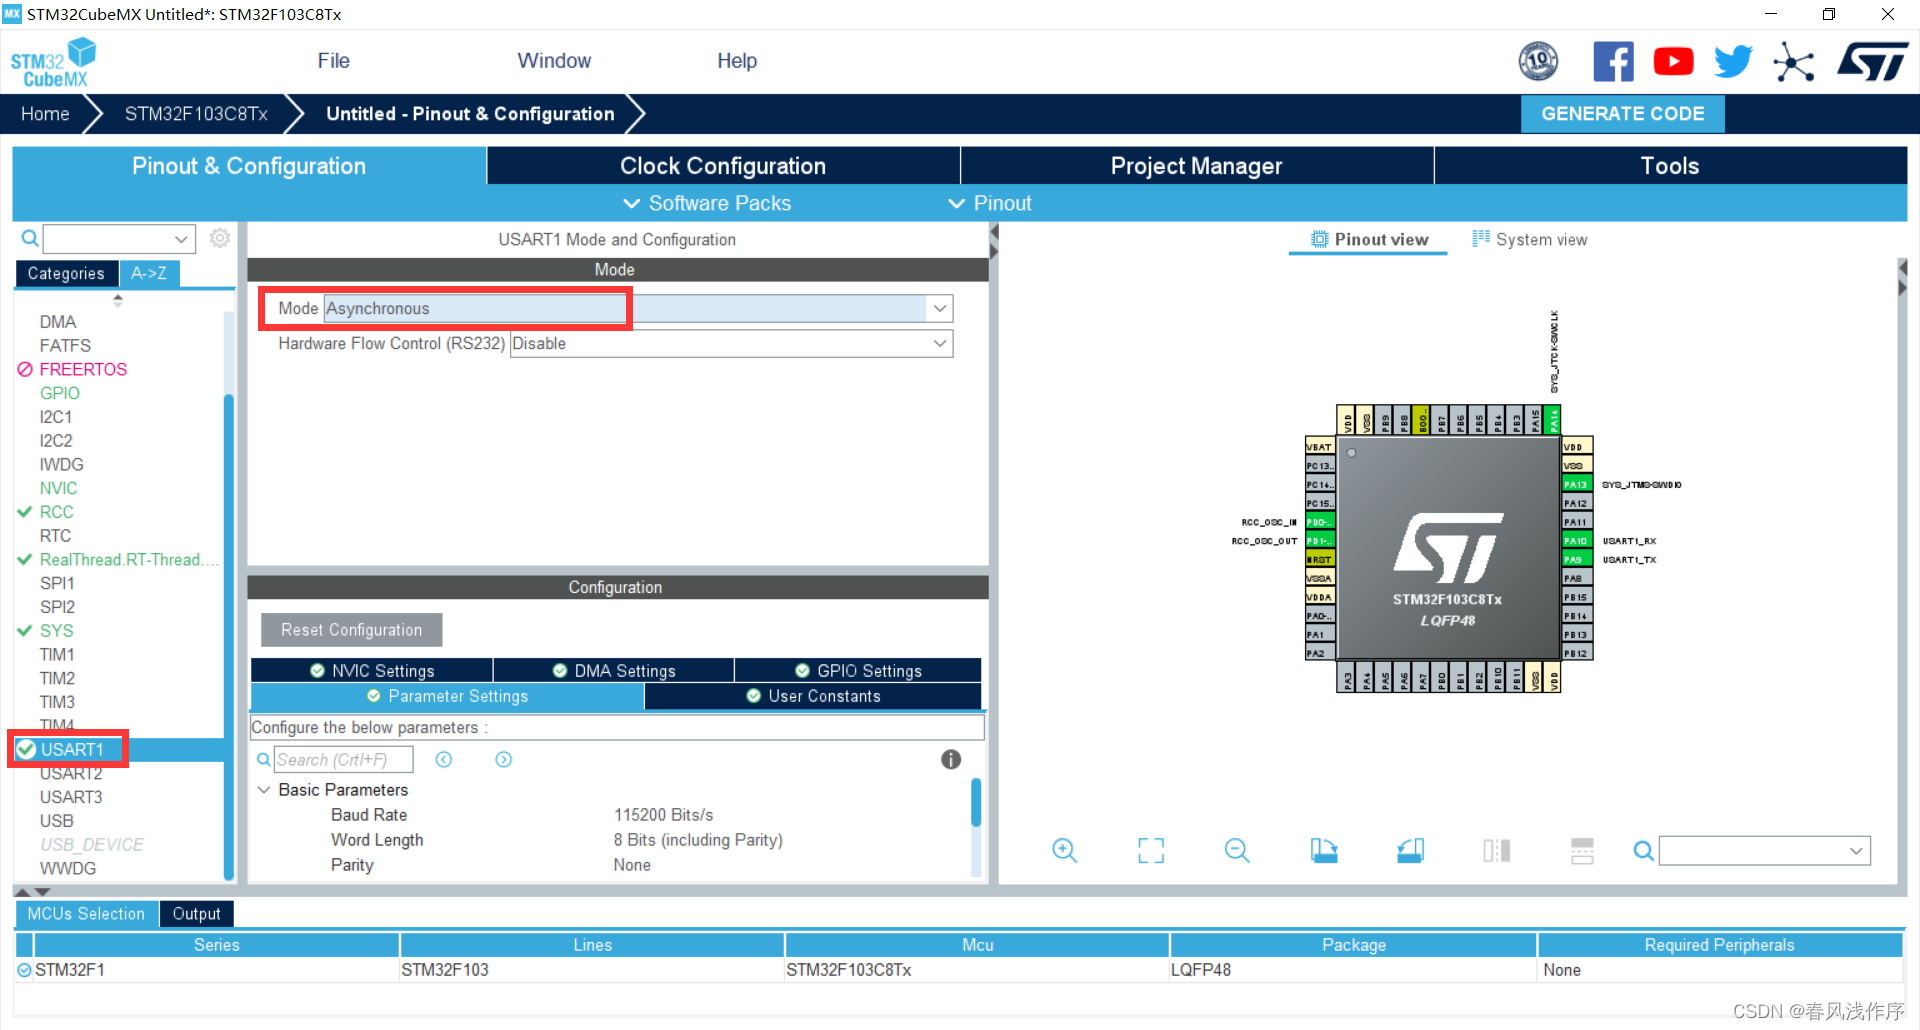Image resolution: width=1920 pixels, height=1030 pixels.
Task: Click the parameter Search field
Action: point(343,760)
